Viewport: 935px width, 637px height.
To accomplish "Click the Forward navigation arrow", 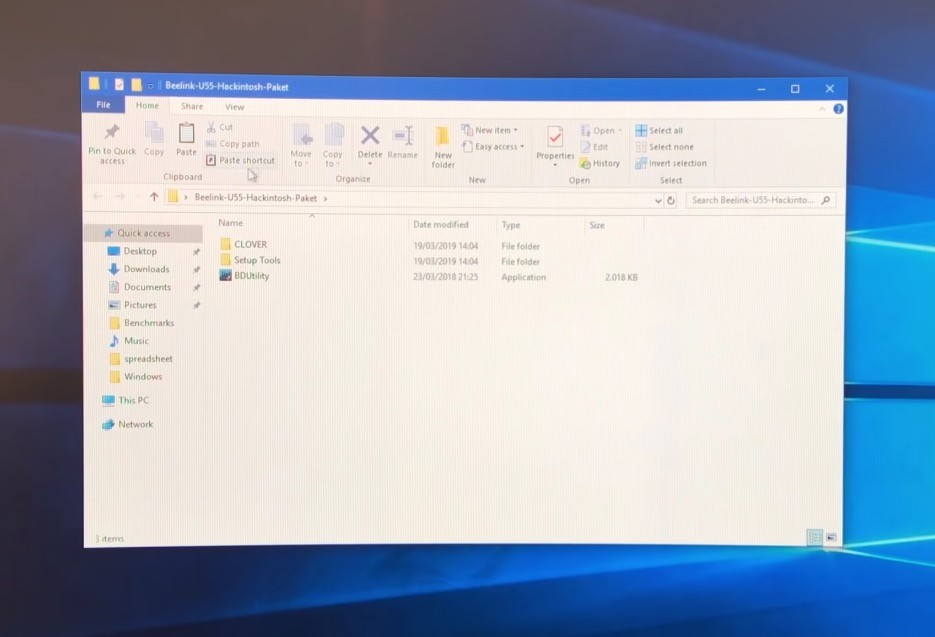I will 120,196.
